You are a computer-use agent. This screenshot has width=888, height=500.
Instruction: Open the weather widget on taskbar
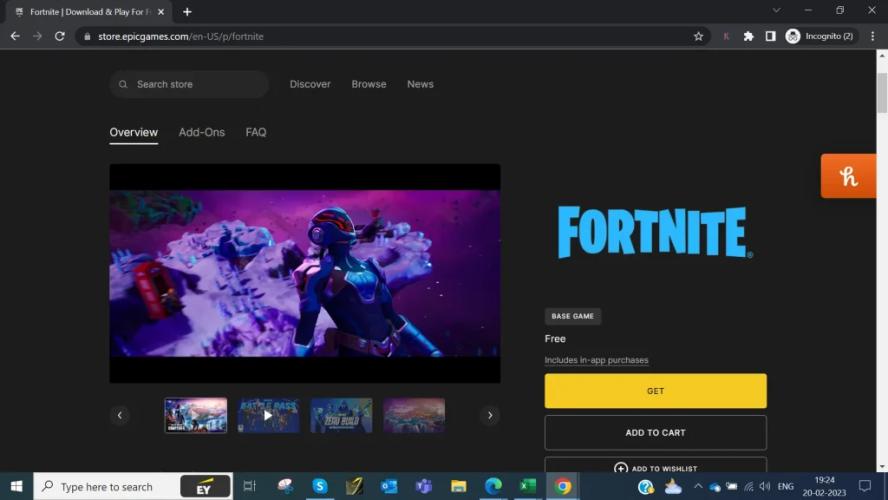673,486
